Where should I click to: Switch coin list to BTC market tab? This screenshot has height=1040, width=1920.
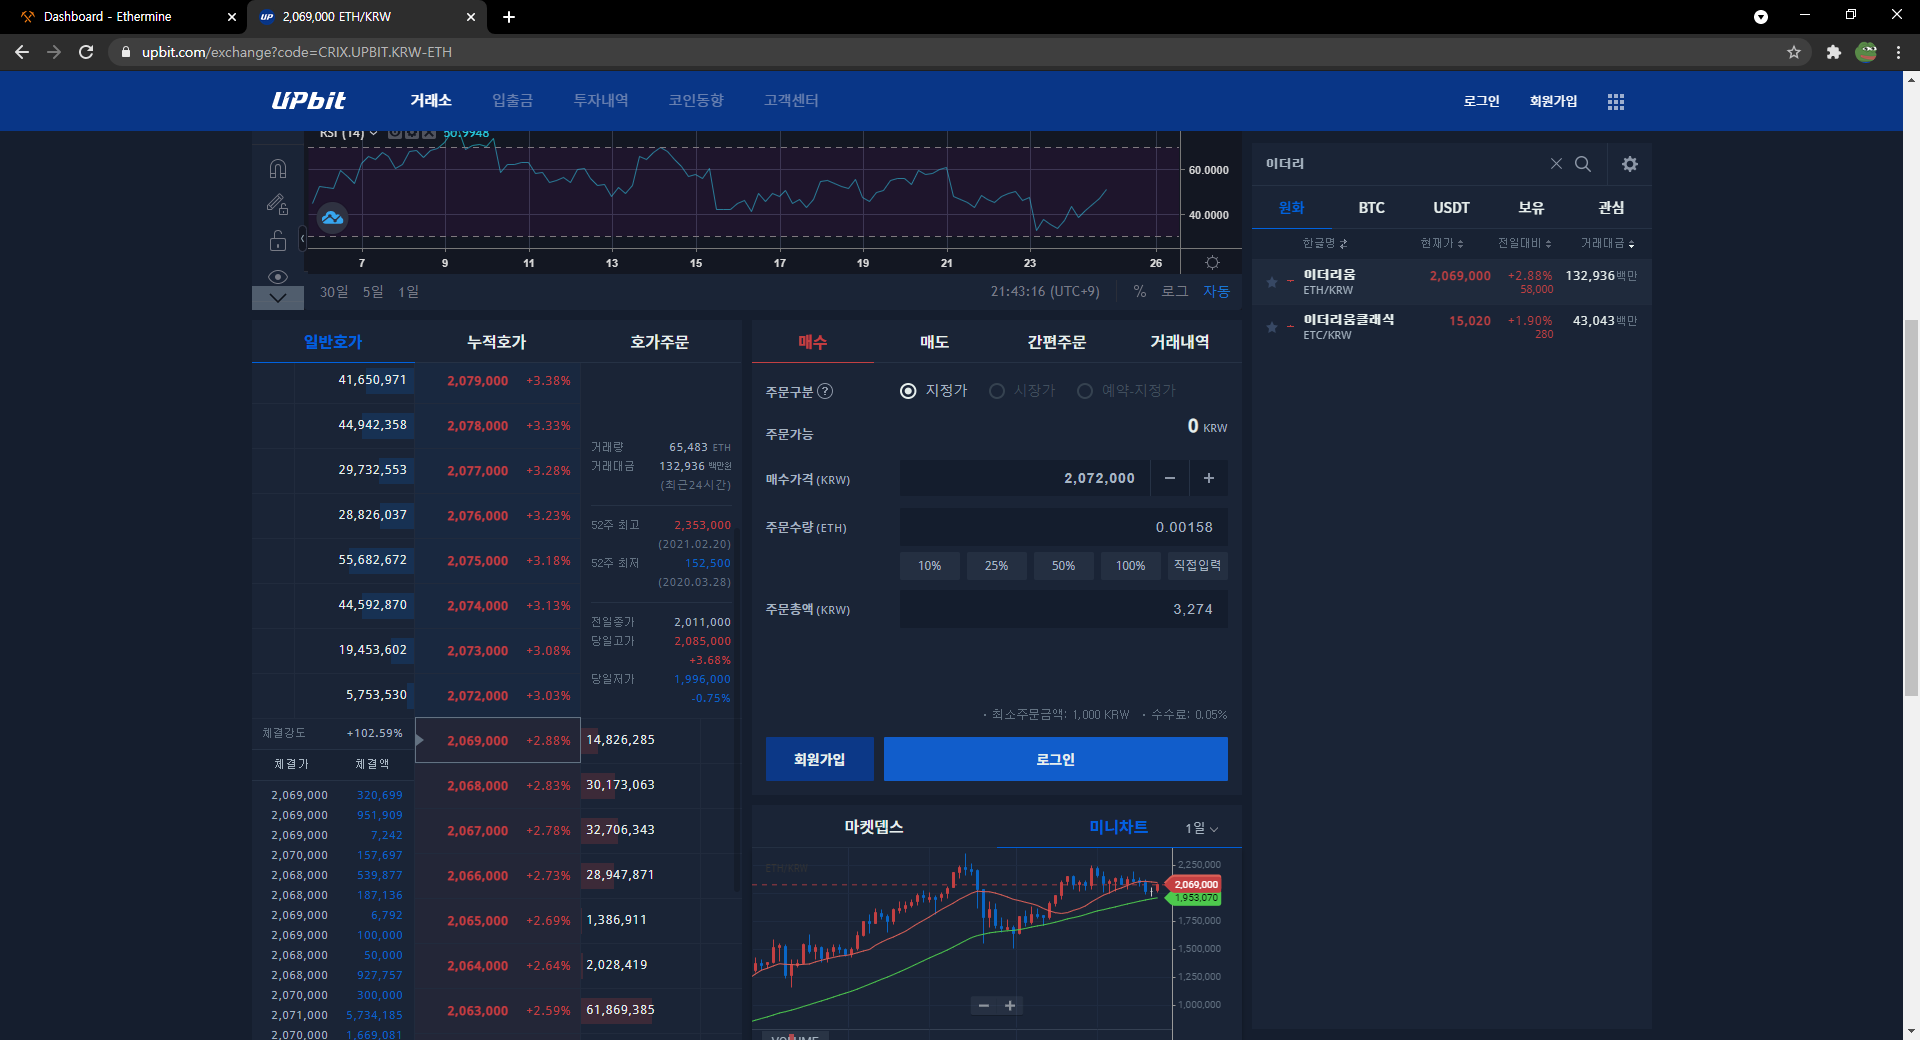[x=1372, y=208]
